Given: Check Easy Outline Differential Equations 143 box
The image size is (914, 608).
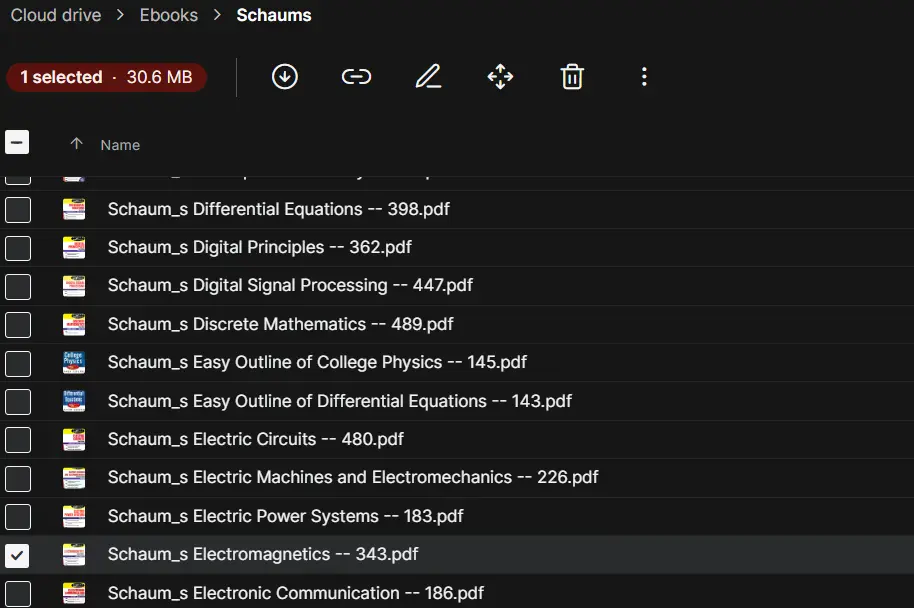Looking at the screenshot, I should click(18, 402).
